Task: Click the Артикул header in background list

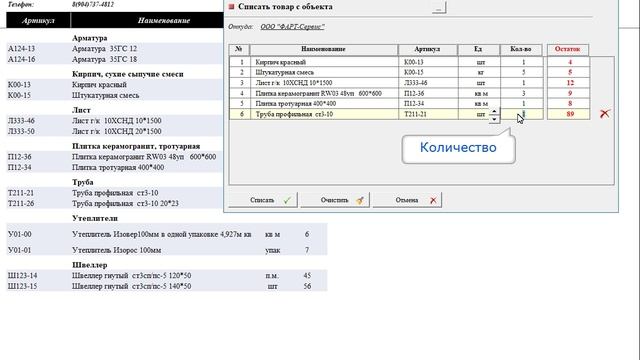Action: [x=38, y=20]
